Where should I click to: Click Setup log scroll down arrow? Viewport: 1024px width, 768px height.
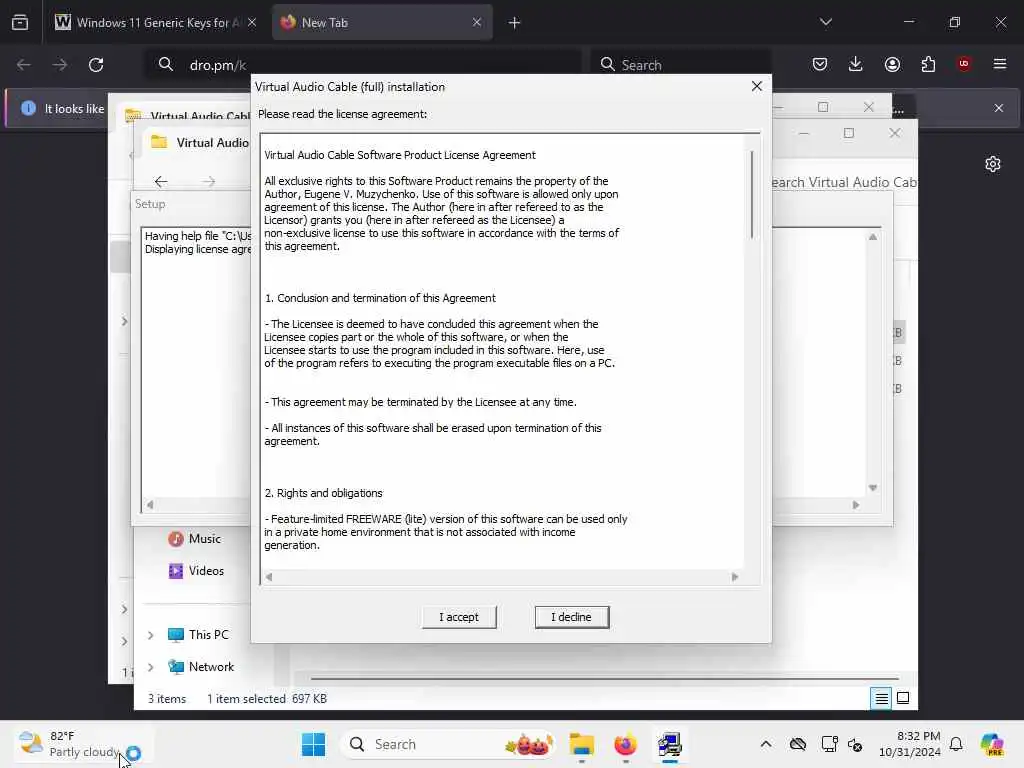click(x=872, y=488)
